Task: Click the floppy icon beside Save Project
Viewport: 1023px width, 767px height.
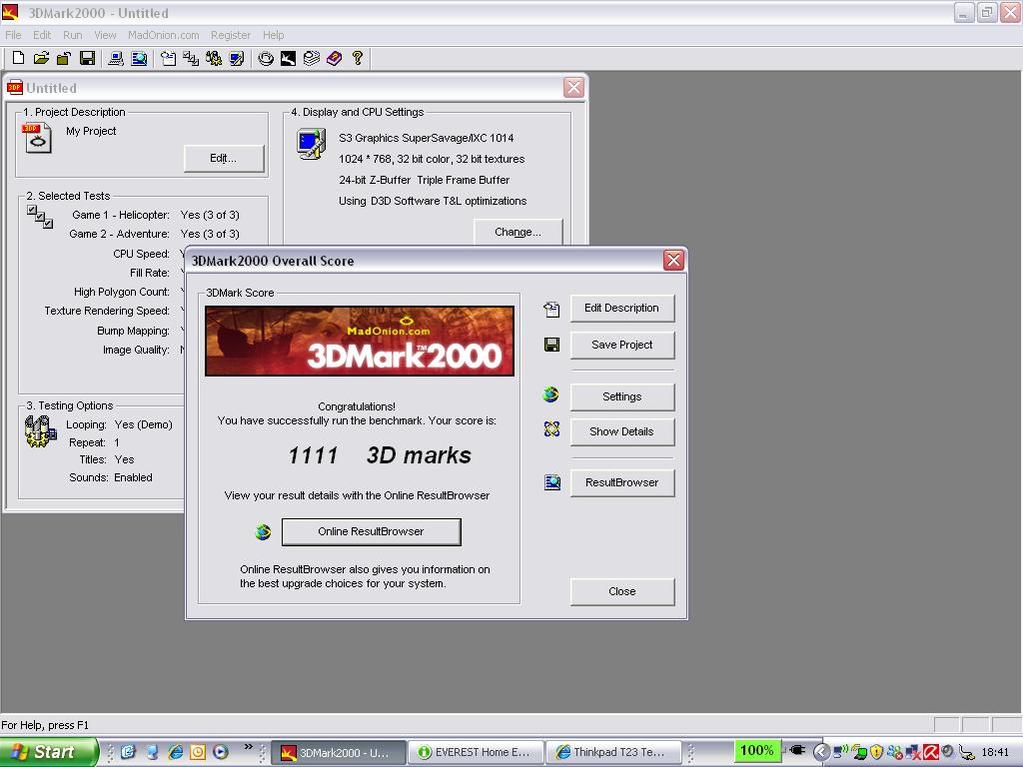Action: (551, 345)
